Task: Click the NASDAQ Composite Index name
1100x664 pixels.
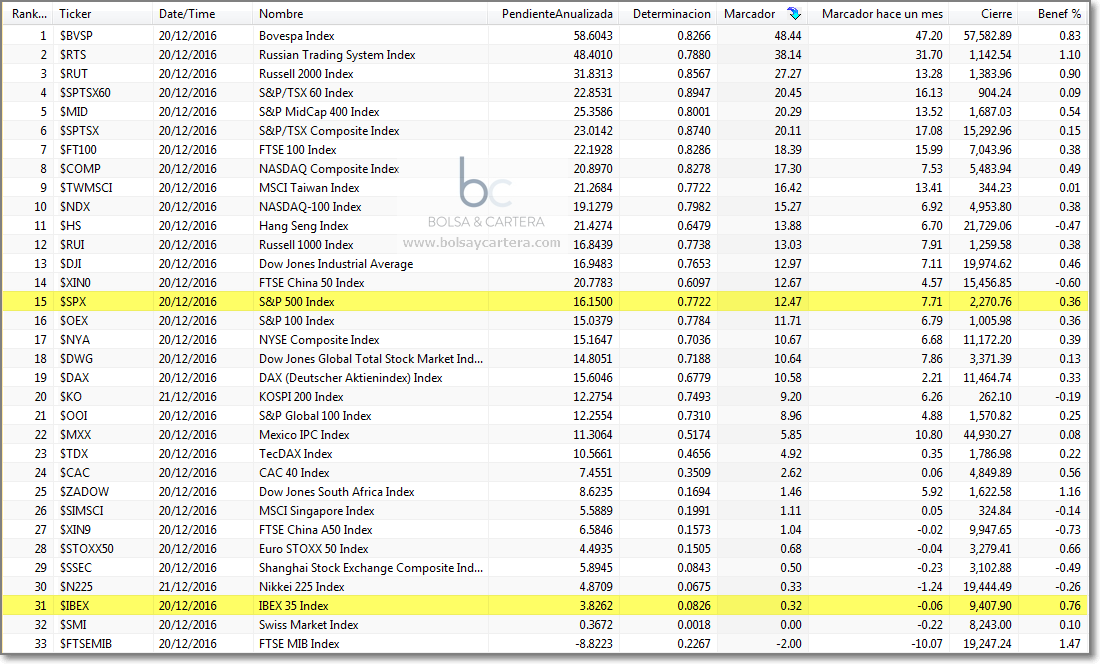Action: pos(329,168)
